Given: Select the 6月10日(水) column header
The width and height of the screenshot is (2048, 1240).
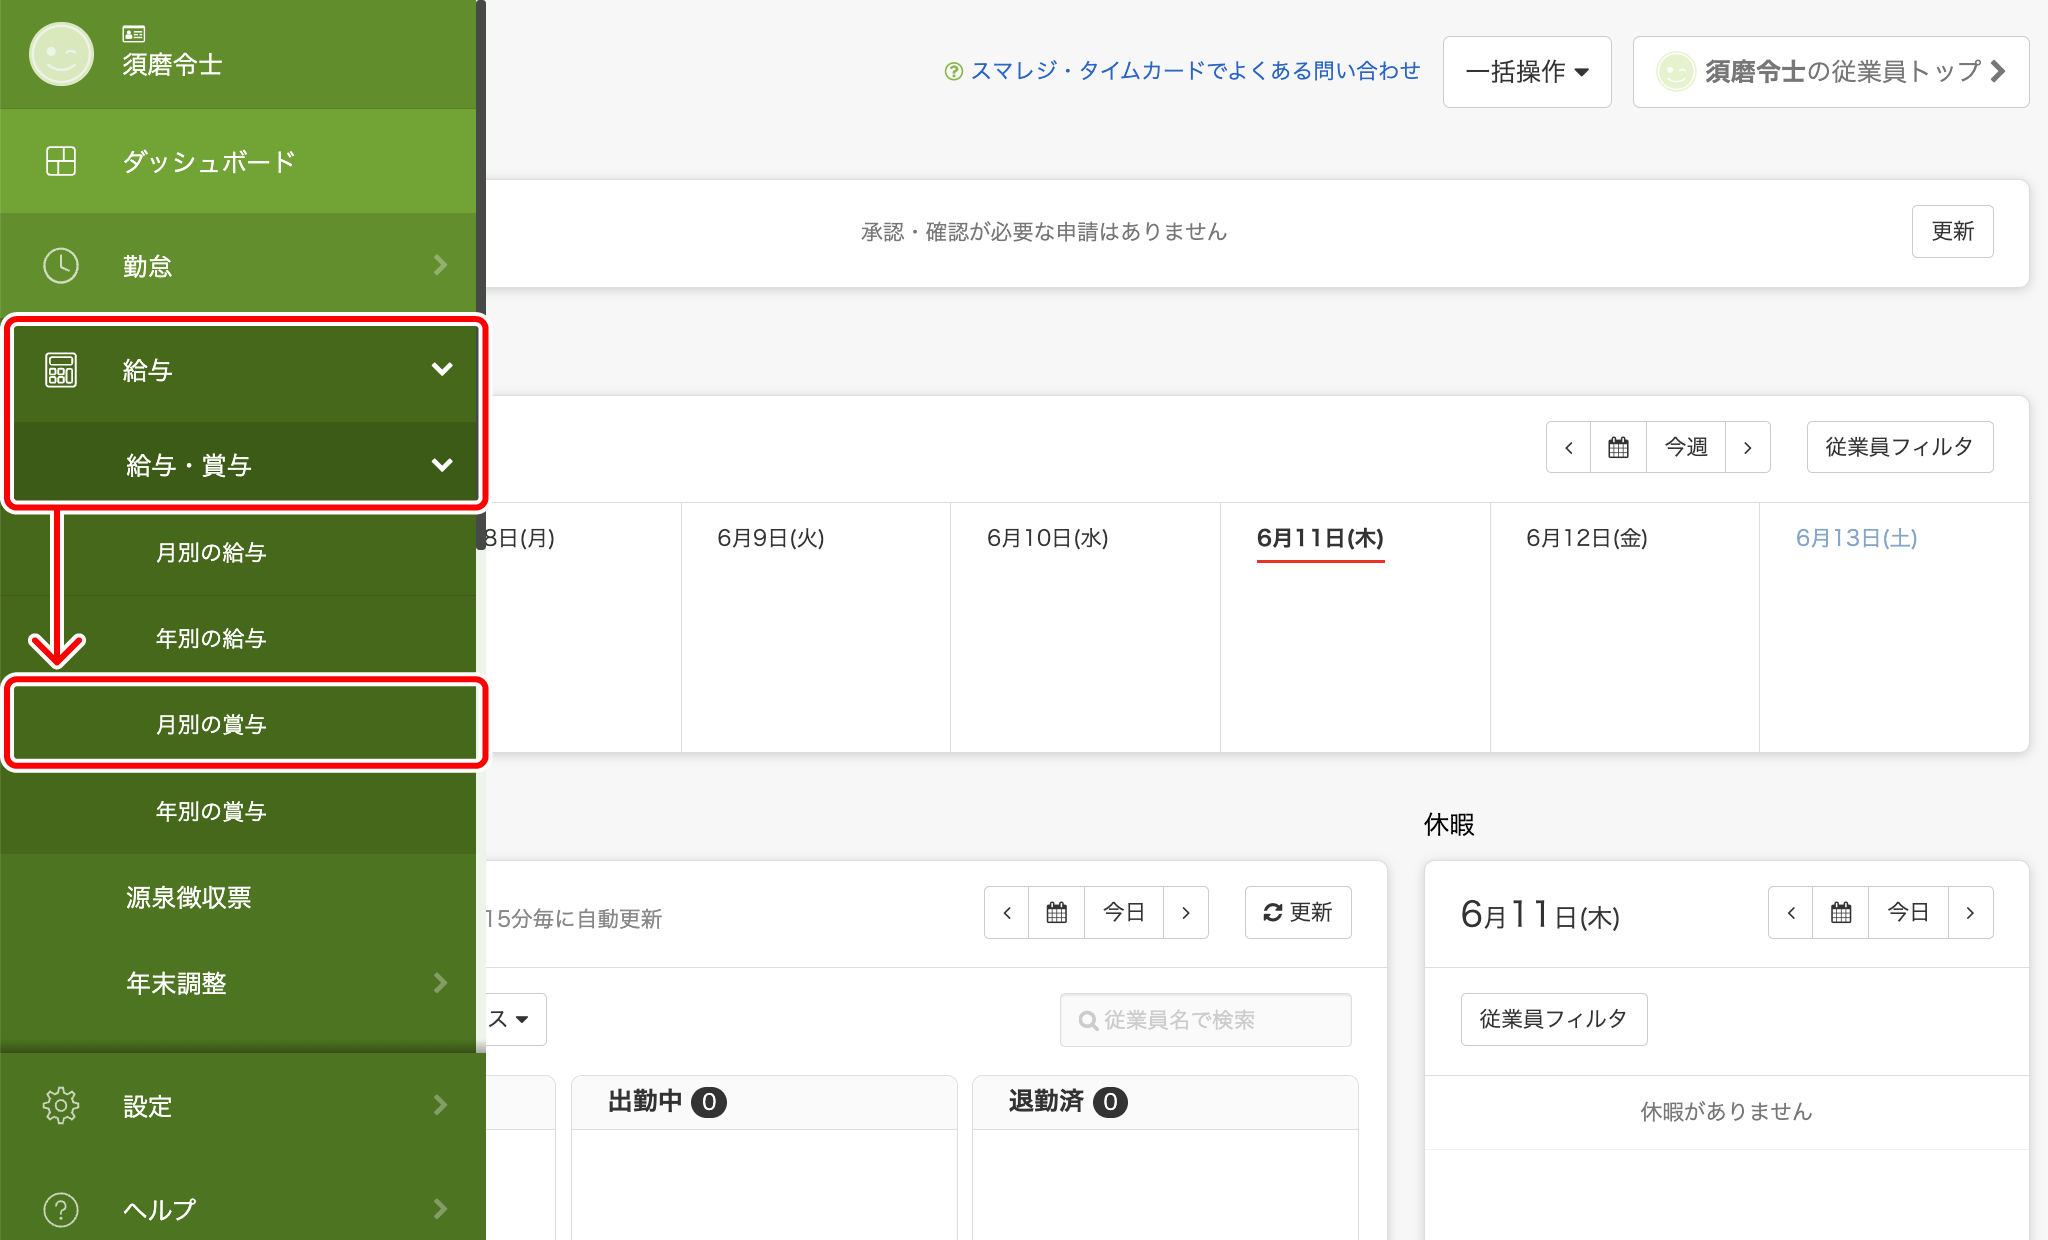Looking at the screenshot, I should (x=1047, y=538).
